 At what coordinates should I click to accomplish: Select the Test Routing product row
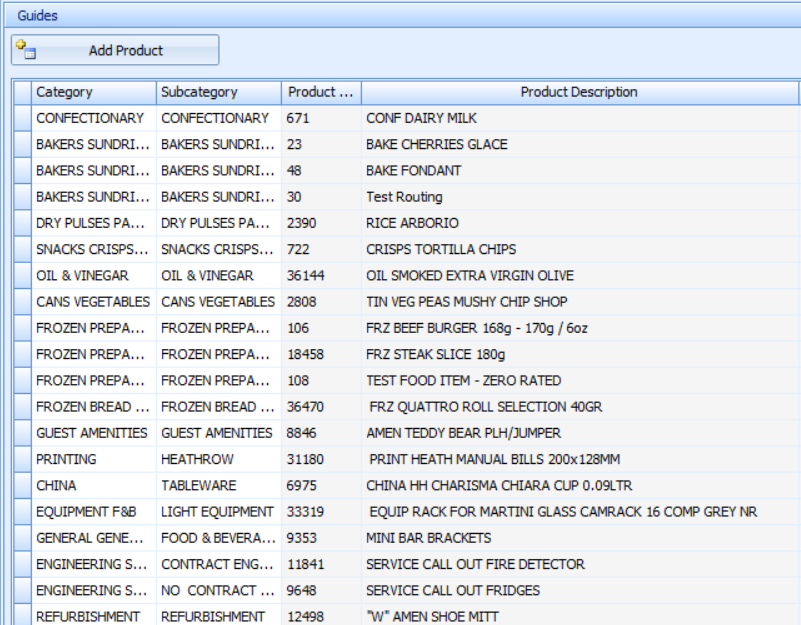404,197
